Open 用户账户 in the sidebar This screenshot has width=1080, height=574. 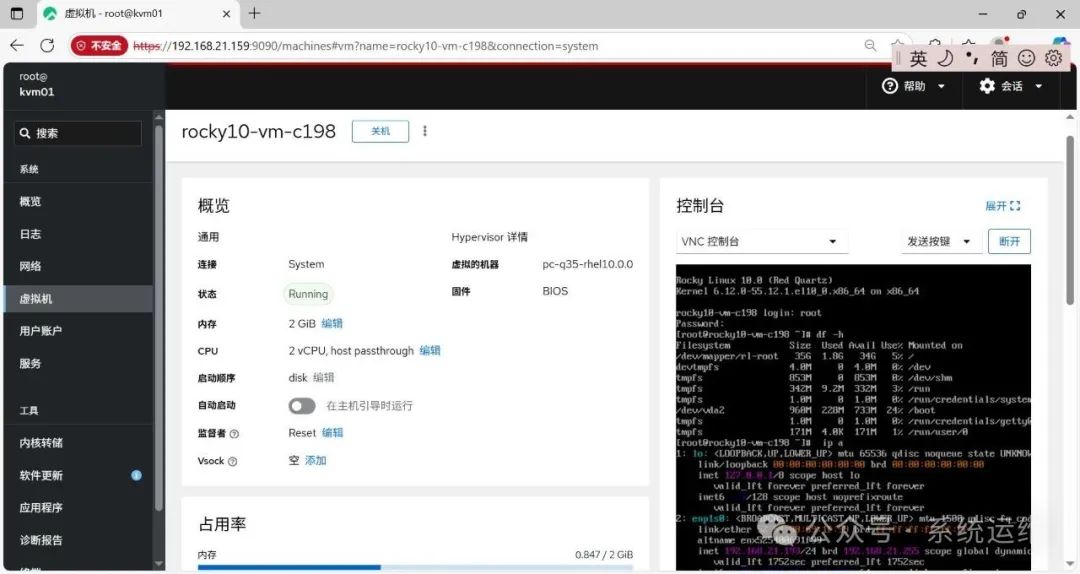click(x=79, y=331)
